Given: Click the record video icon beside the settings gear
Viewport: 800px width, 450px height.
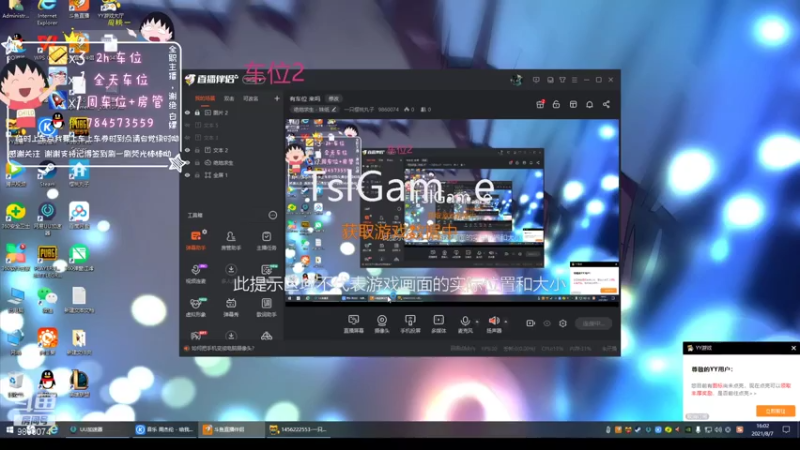Looking at the screenshot, I should point(531,323).
